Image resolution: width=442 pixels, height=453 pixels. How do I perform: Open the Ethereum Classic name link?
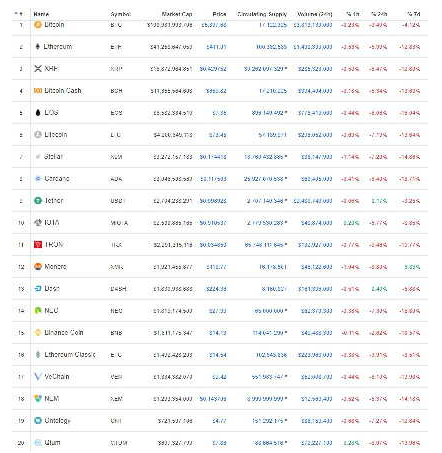(x=70, y=354)
